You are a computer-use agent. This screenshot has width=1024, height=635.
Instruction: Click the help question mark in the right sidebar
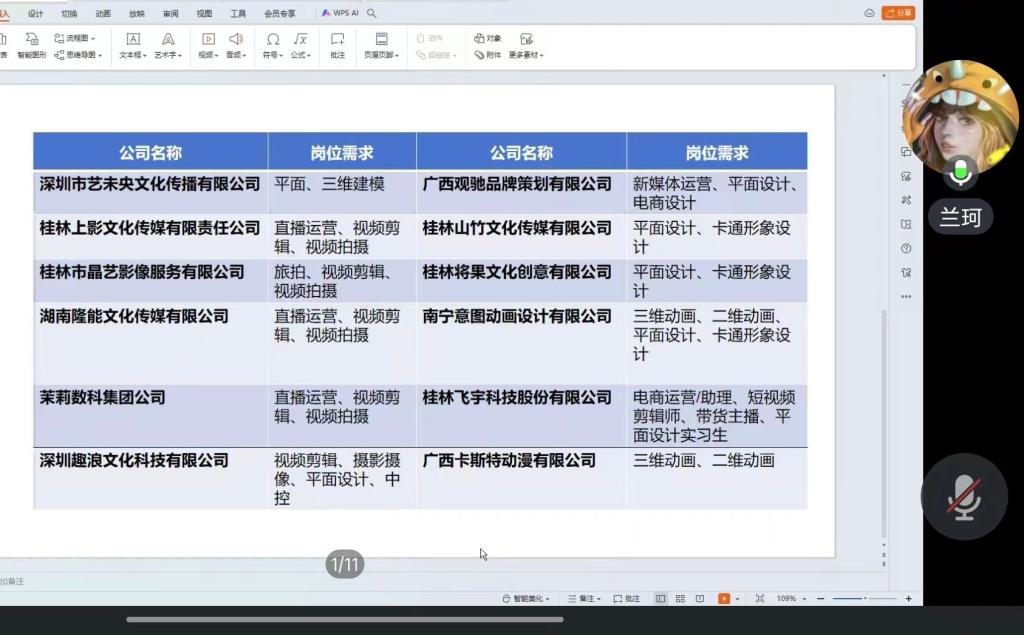pyautogui.click(x=906, y=248)
